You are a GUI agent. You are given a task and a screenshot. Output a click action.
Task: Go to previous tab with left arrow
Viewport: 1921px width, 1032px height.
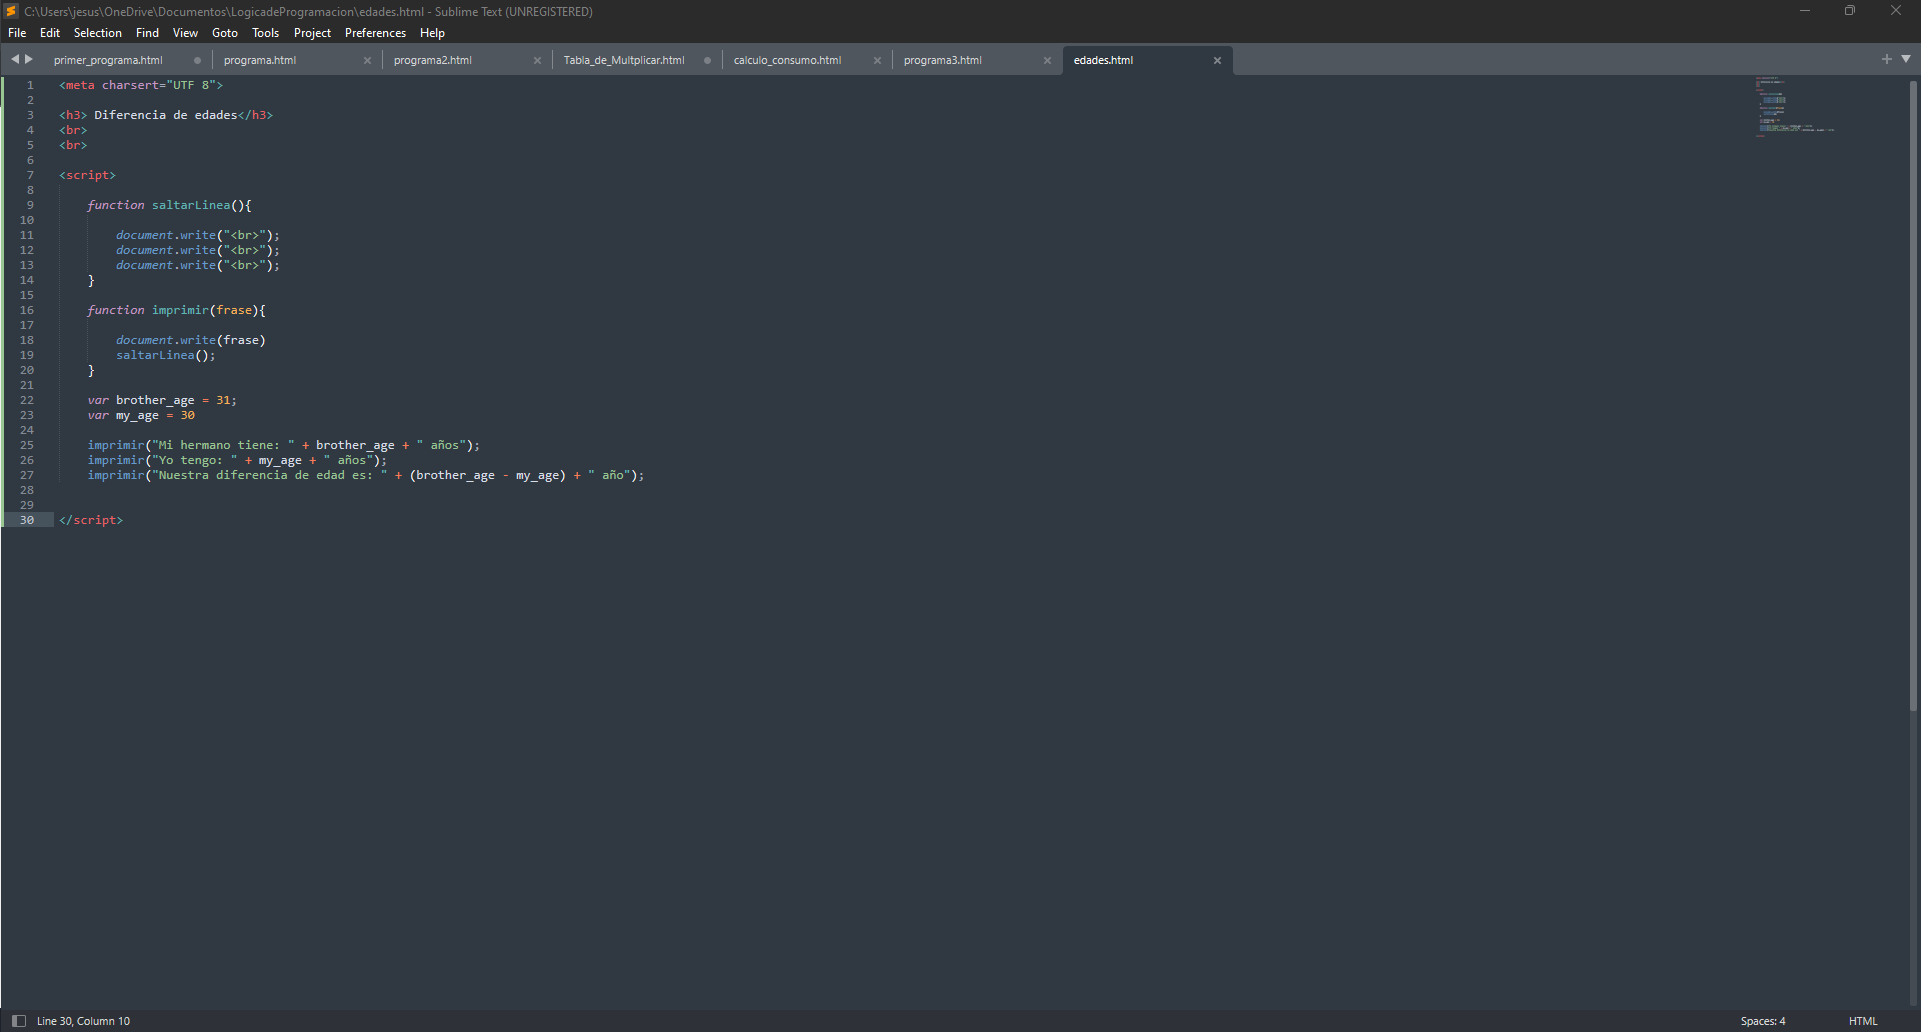coord(15,59)
